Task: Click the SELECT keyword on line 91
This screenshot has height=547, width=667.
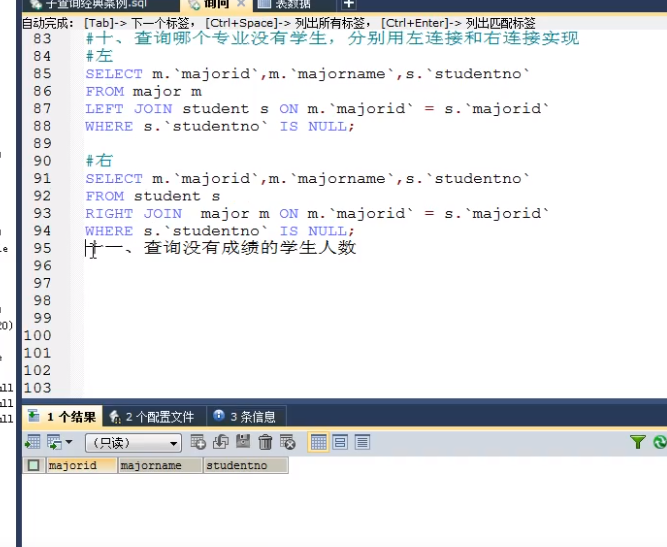Action: (x=114, y=179)
